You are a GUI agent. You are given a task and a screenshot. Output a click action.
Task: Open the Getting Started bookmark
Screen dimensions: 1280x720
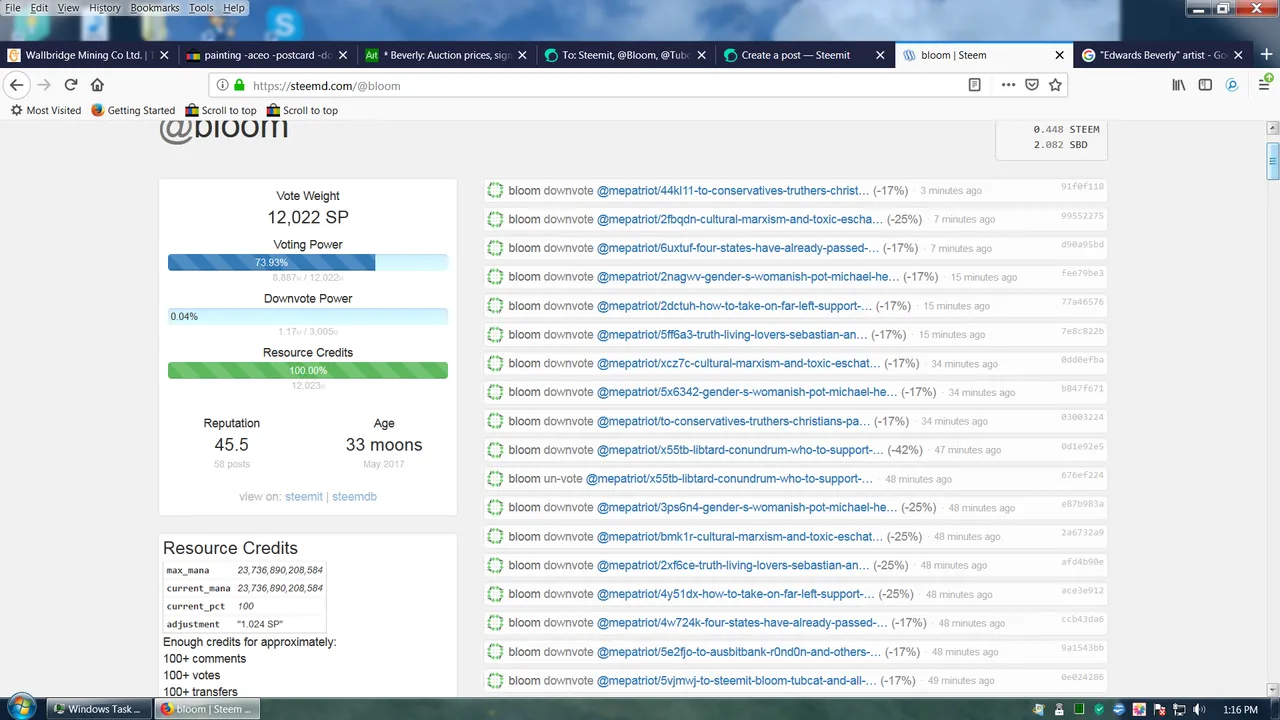click(133, 110)
